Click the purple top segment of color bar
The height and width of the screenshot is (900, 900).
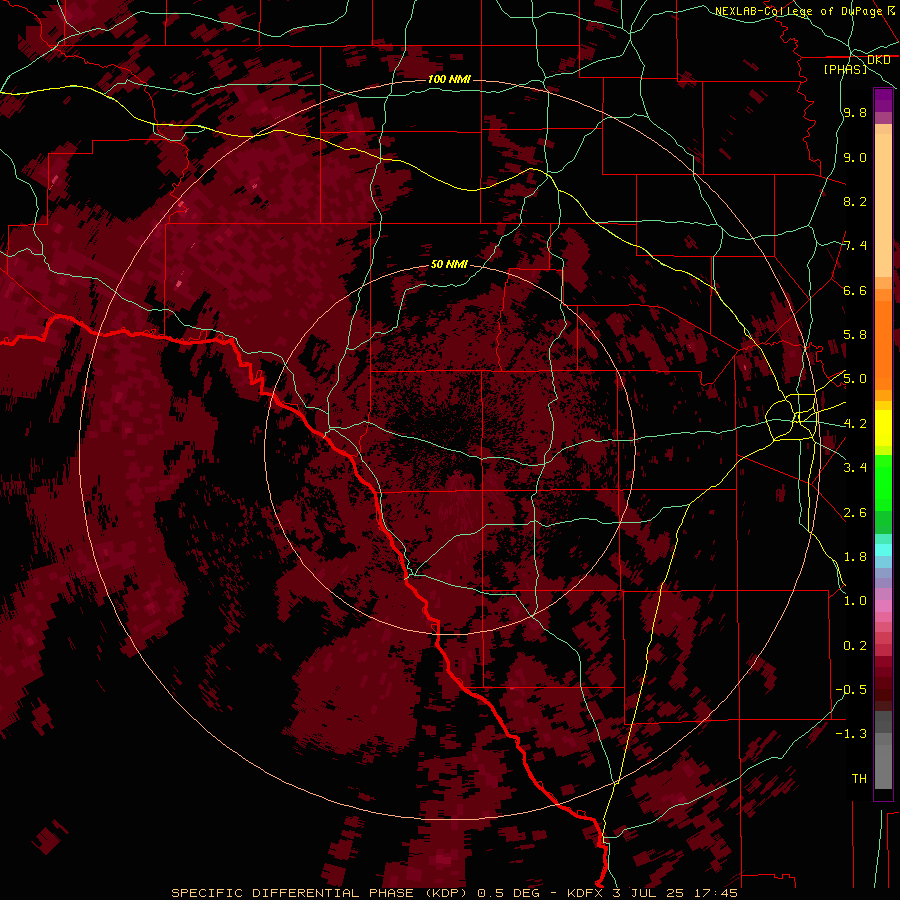pyautogui.click(x=883, y=100)
